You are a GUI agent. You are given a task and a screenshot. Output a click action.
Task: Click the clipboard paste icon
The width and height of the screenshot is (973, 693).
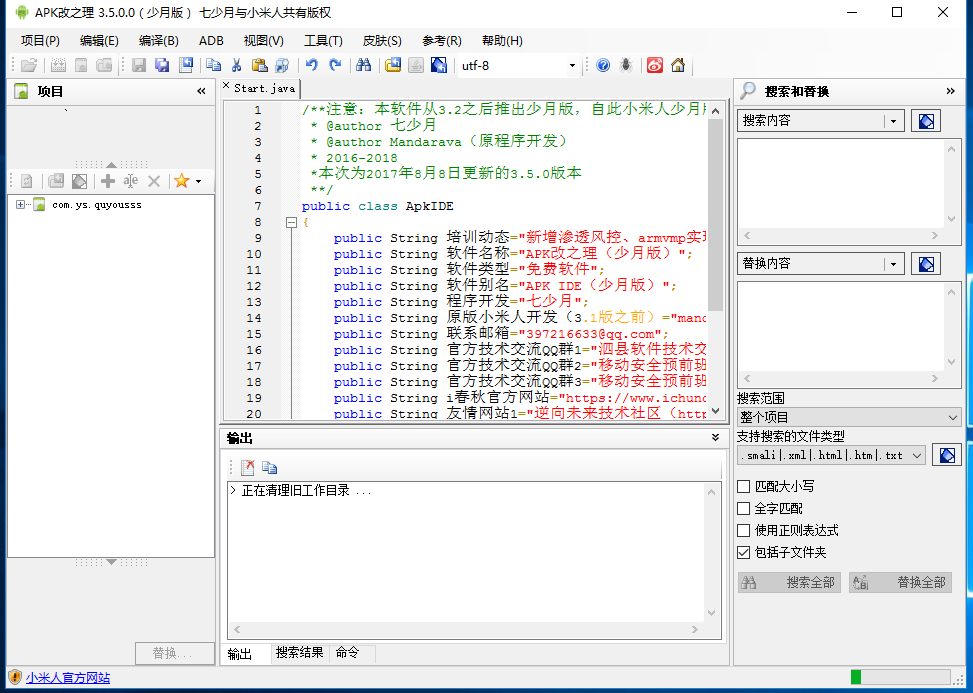click(259, 65)
